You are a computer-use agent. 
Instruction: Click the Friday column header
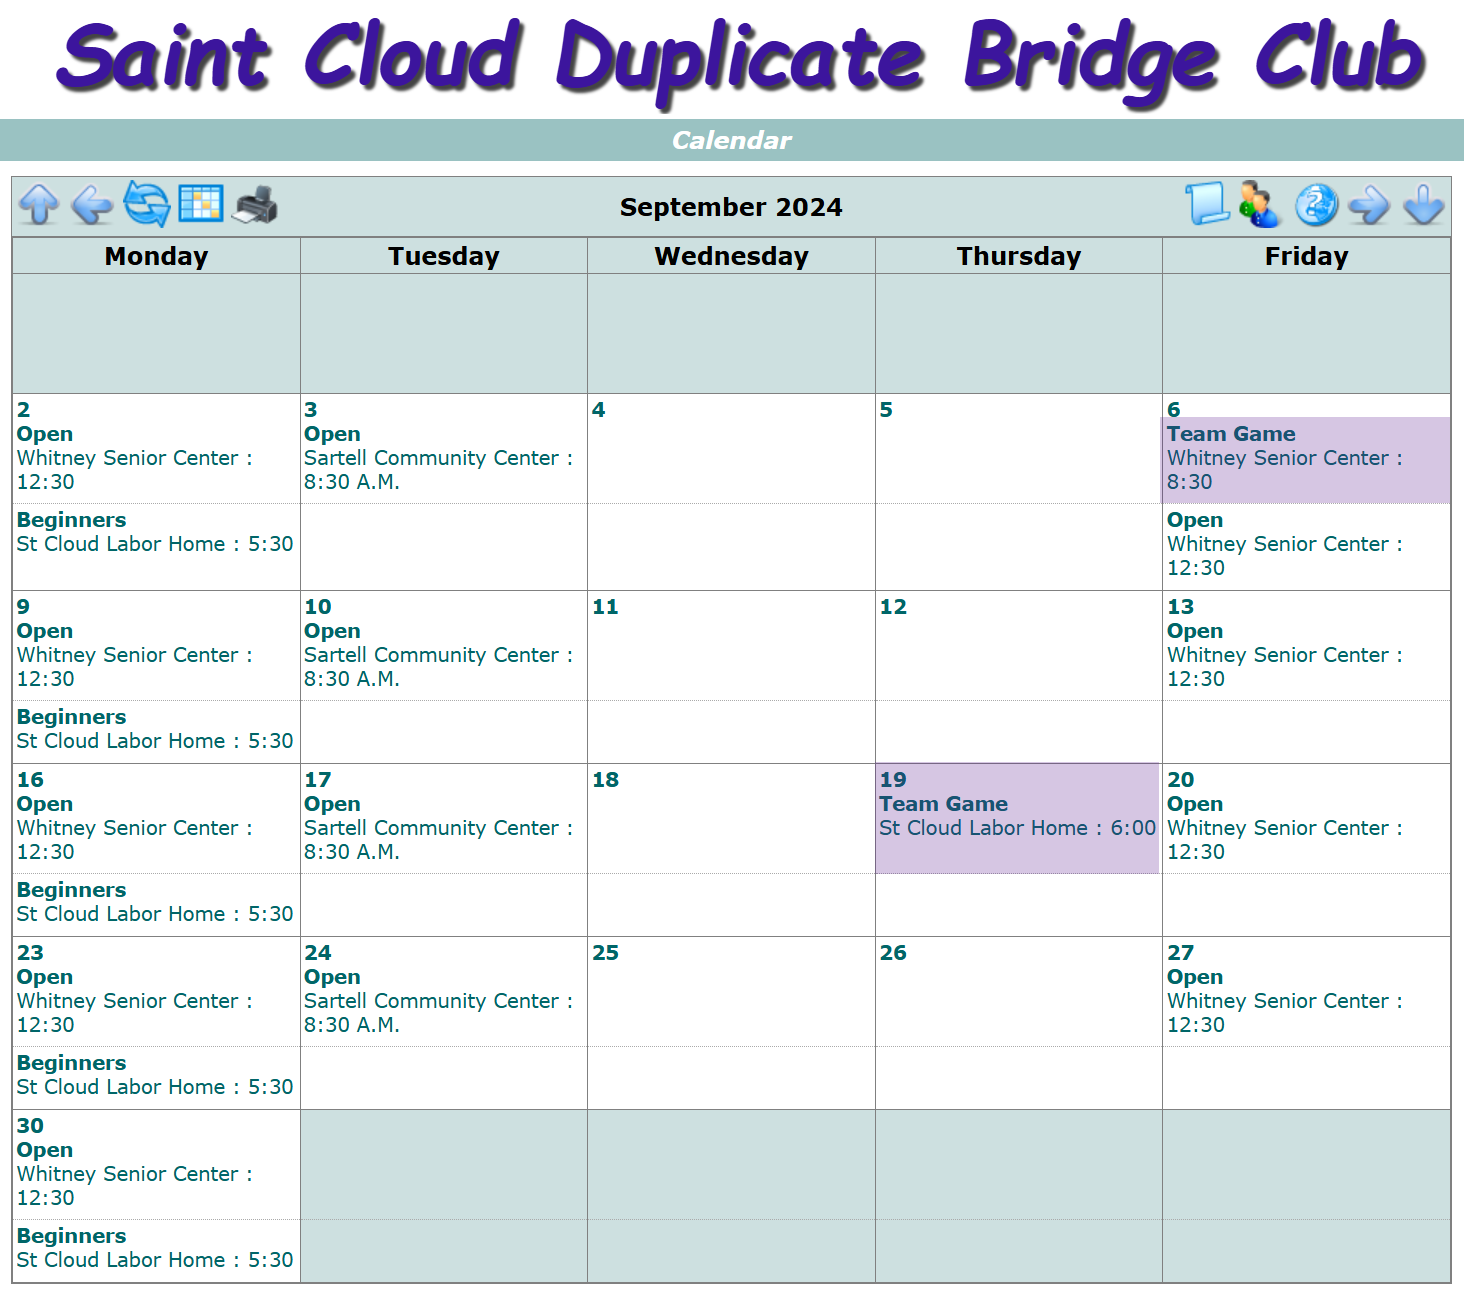click(x=1306, y=256)
